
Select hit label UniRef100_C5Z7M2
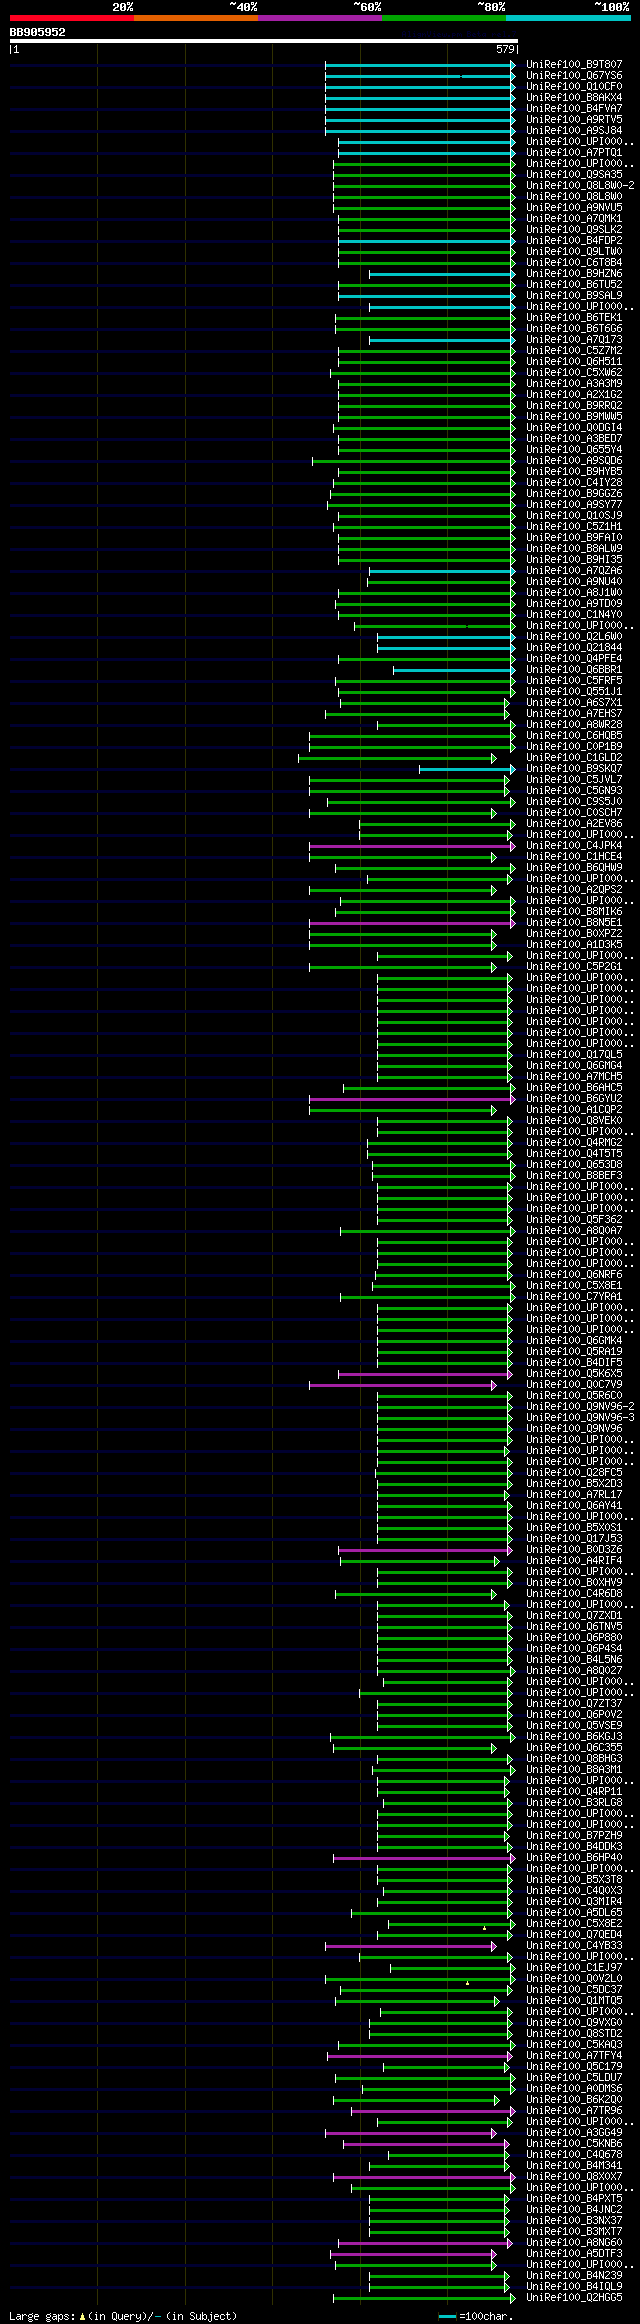(x=574, y=351)
